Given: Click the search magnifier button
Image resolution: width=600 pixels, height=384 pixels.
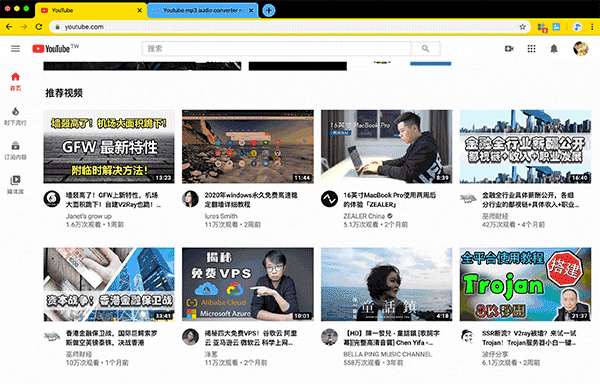Looking at the screenshot, I should [426, 49].
